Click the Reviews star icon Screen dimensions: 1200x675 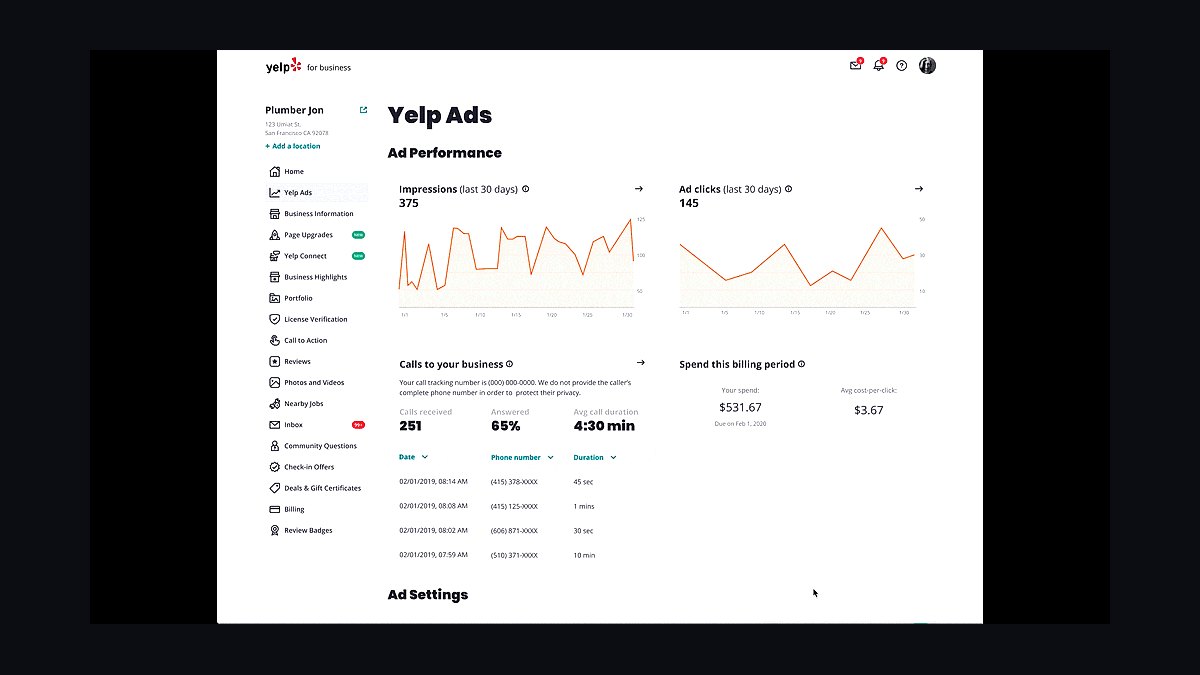click(275, 361)
